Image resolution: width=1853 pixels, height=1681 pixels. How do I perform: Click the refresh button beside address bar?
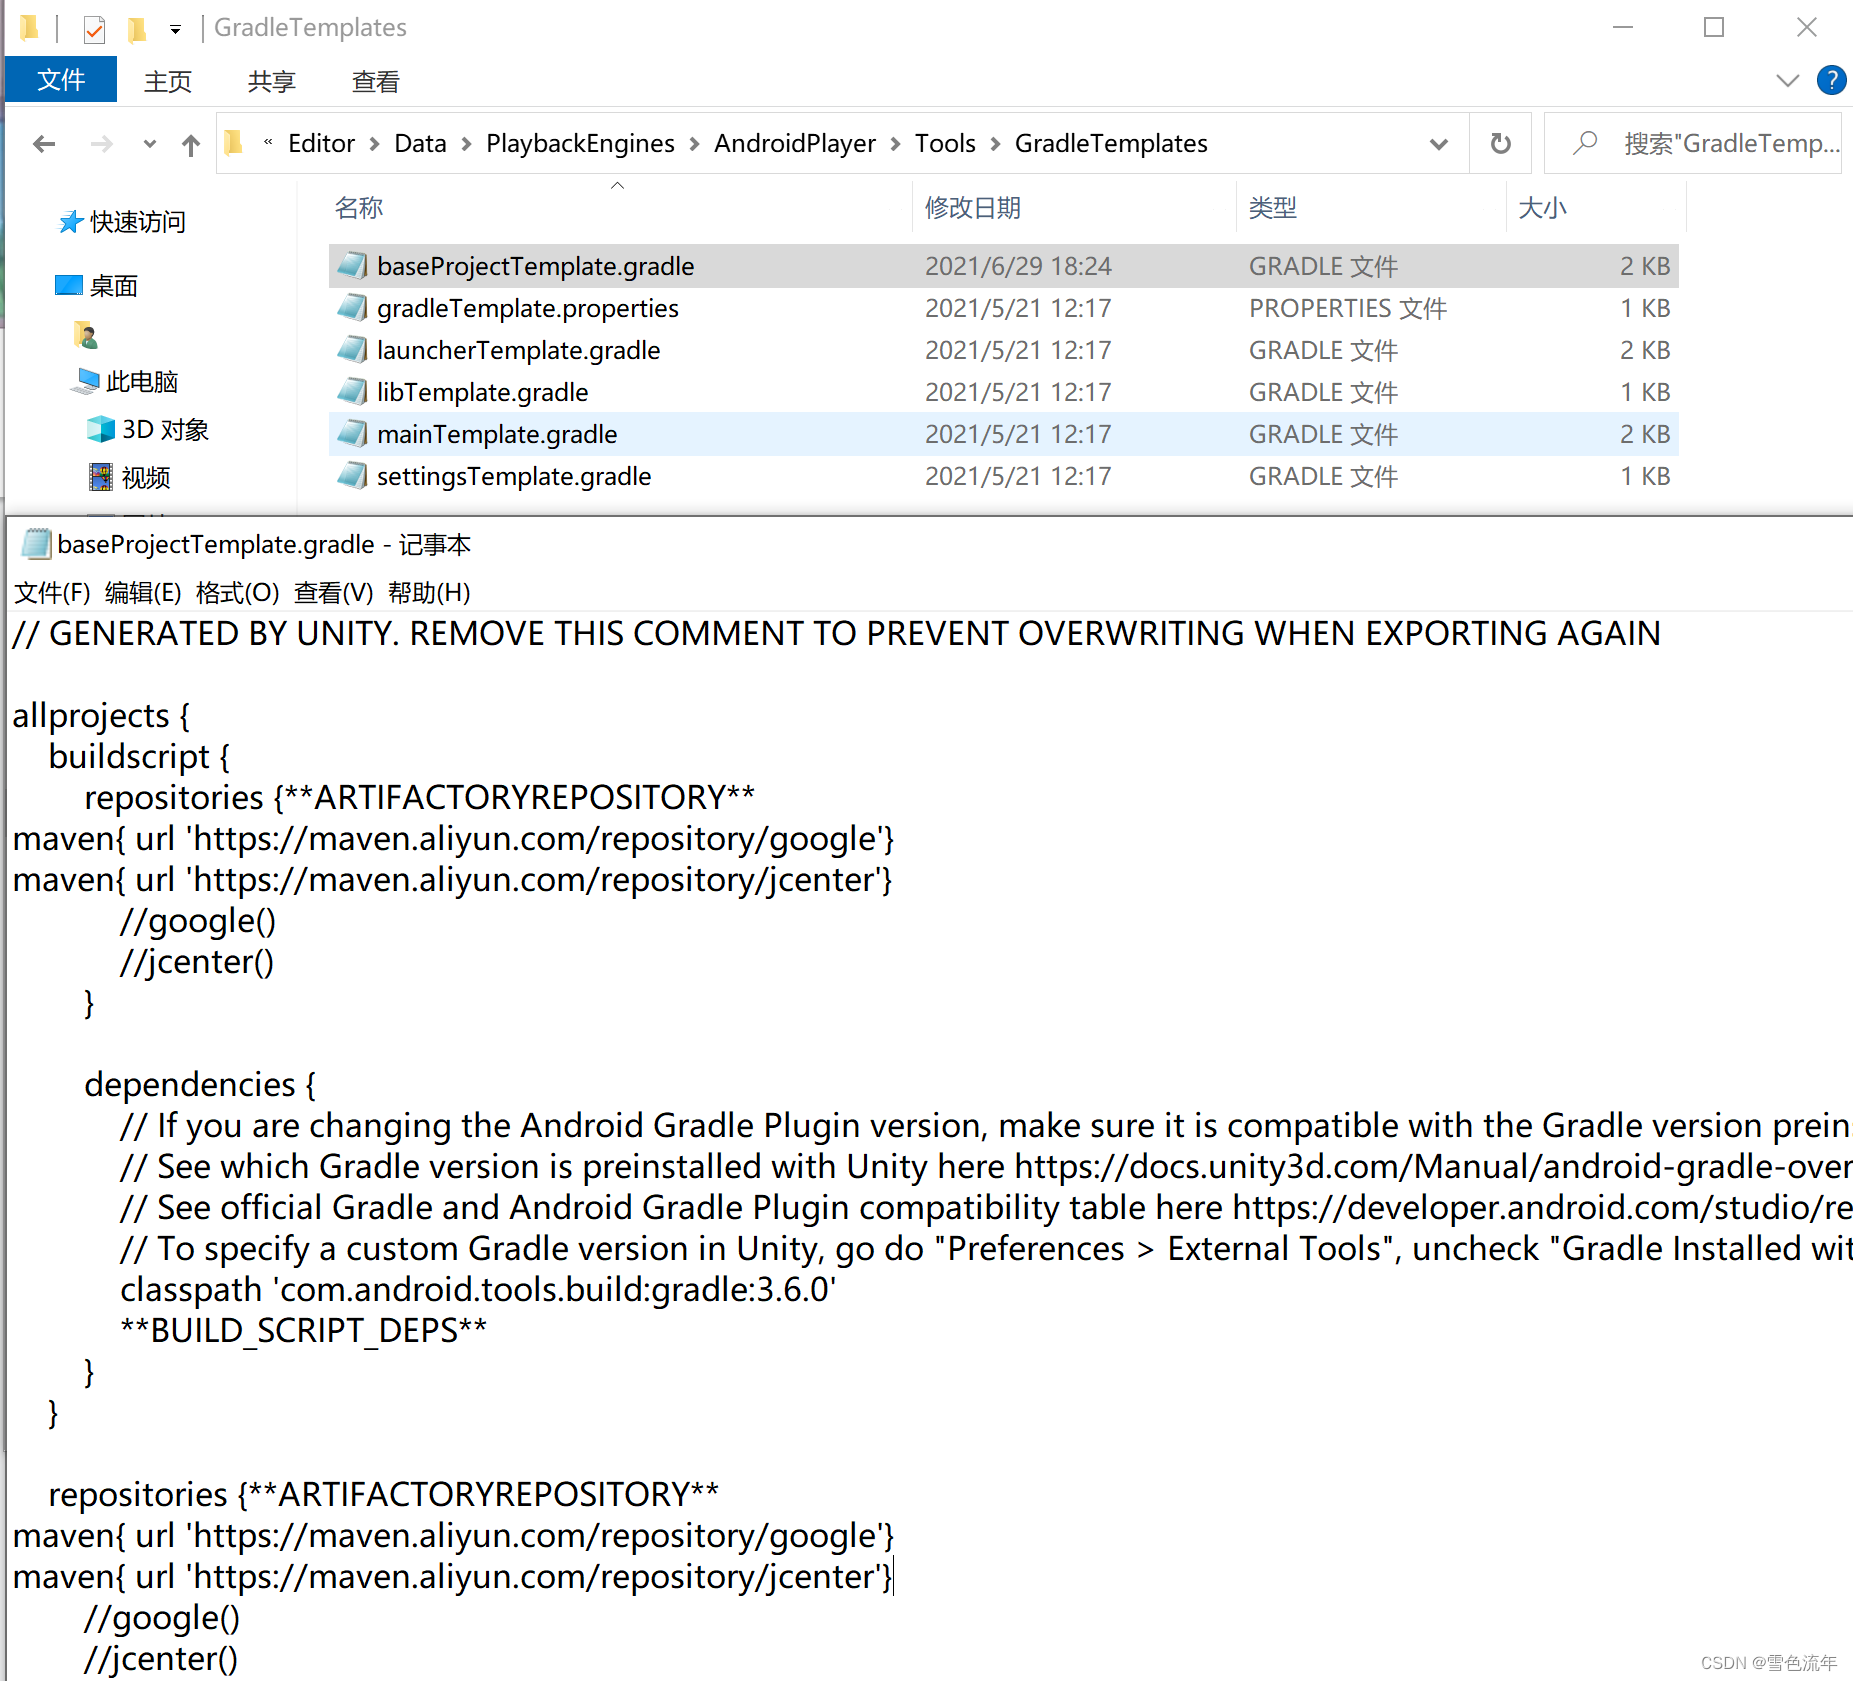pyautogui.click(x=1500, y=144)
